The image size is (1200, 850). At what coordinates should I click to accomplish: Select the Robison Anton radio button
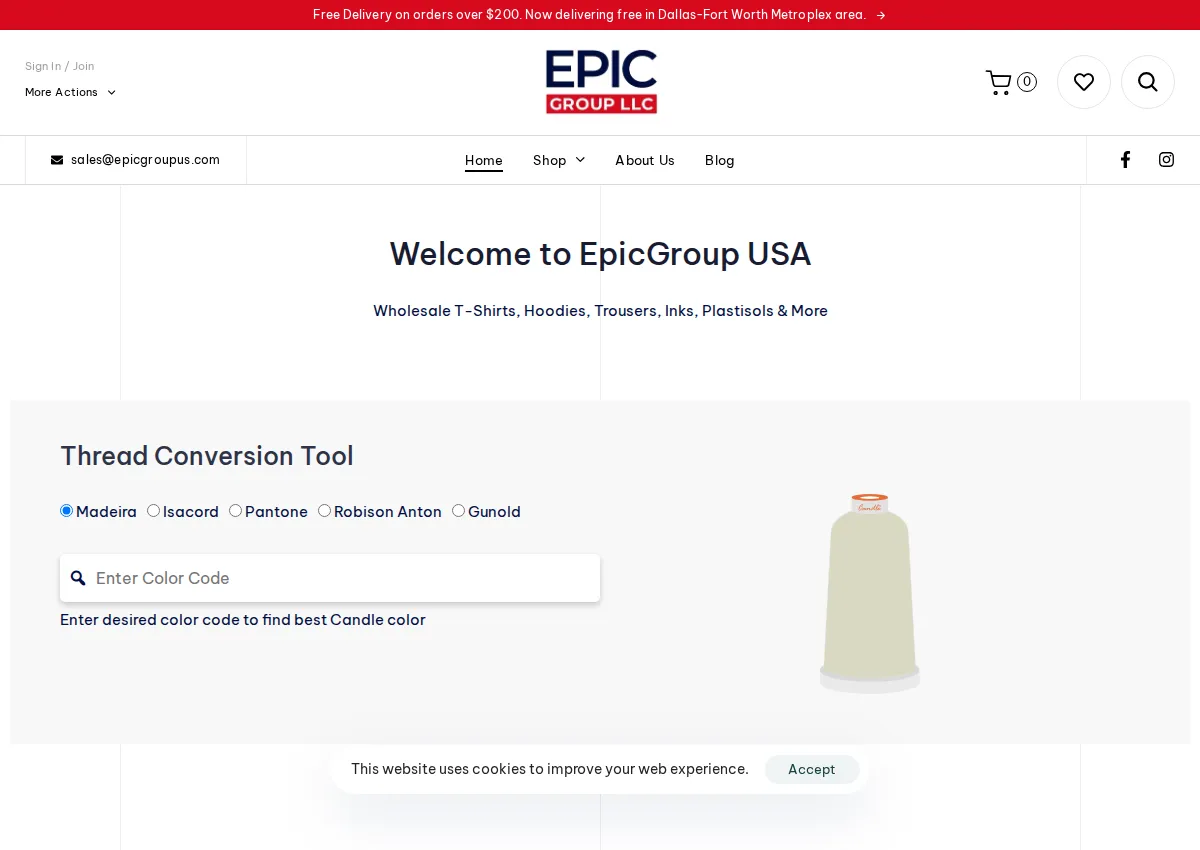click(325, 511)
